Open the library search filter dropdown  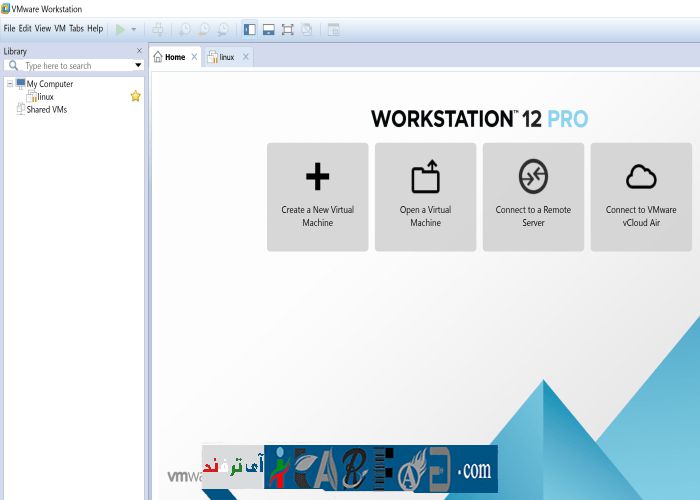138,65
